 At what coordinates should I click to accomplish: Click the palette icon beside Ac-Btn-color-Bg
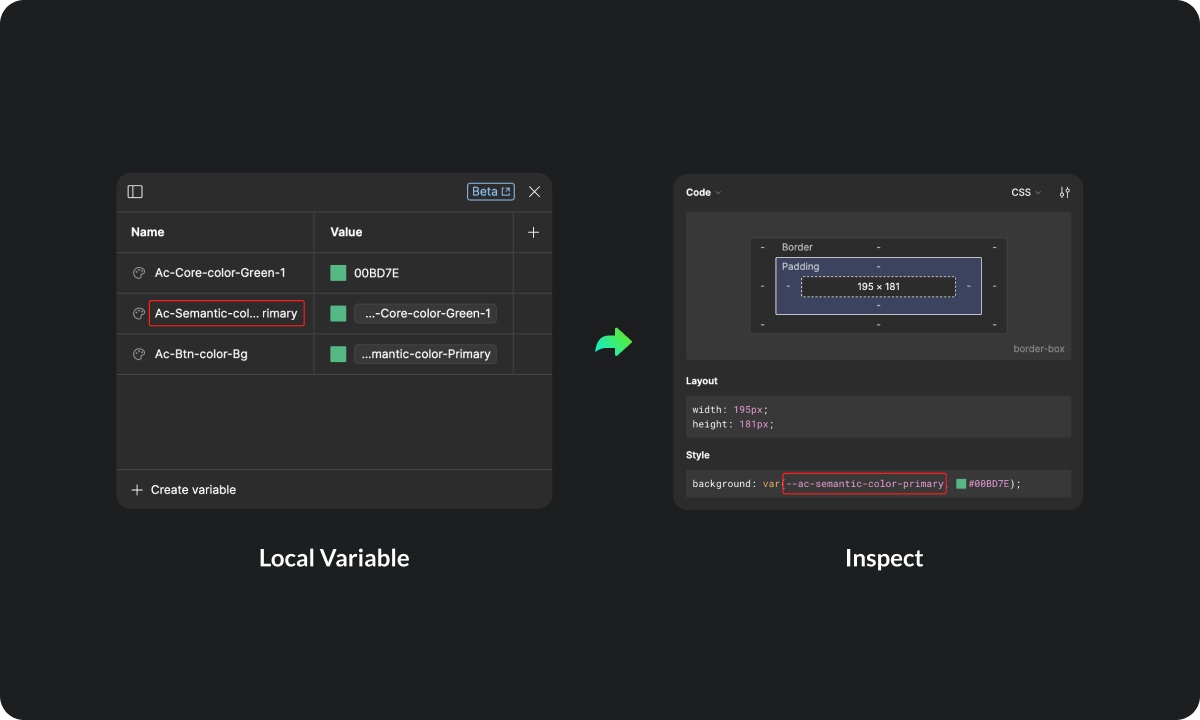[x=139, y=354]
